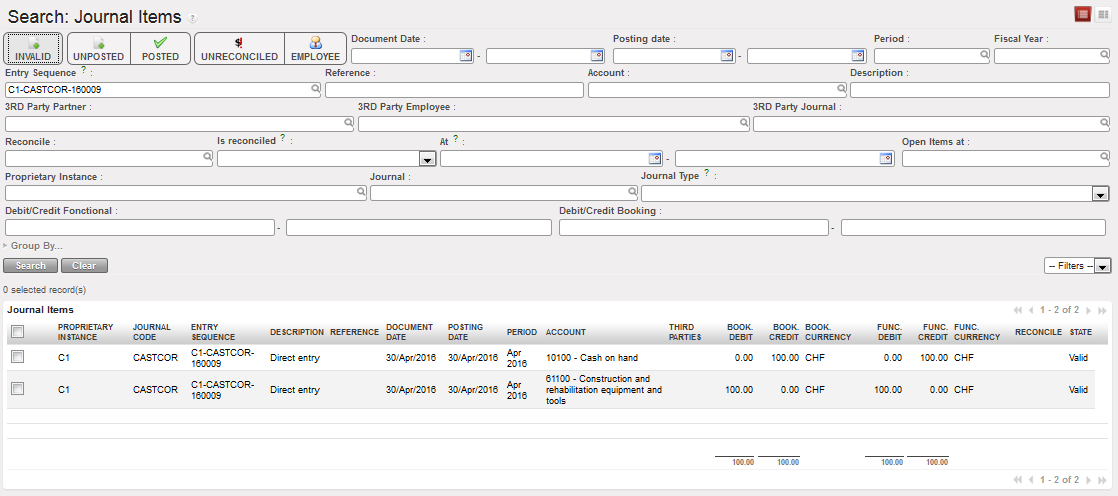Toggle the Posted filter
1118x496 pixels.
[x=160, y=49]
